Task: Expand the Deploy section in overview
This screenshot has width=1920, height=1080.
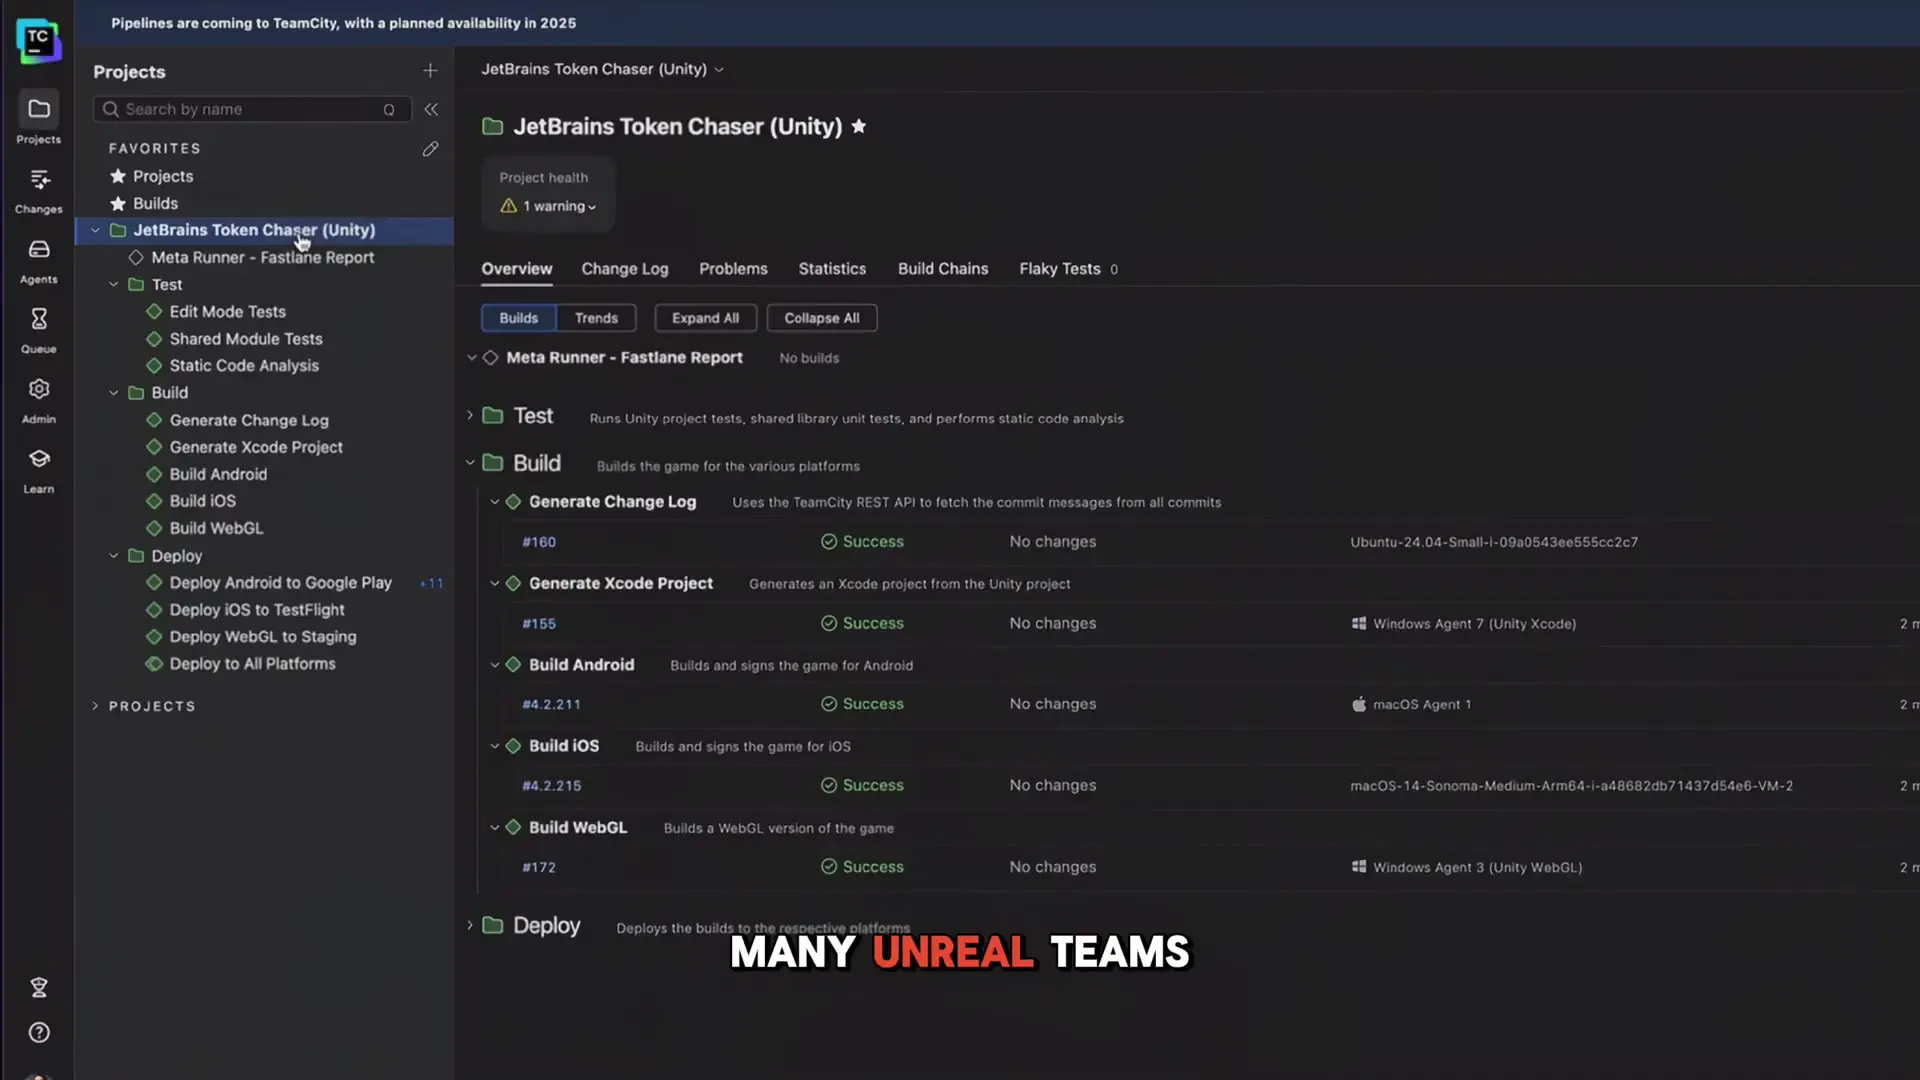Action: [470, 925]
